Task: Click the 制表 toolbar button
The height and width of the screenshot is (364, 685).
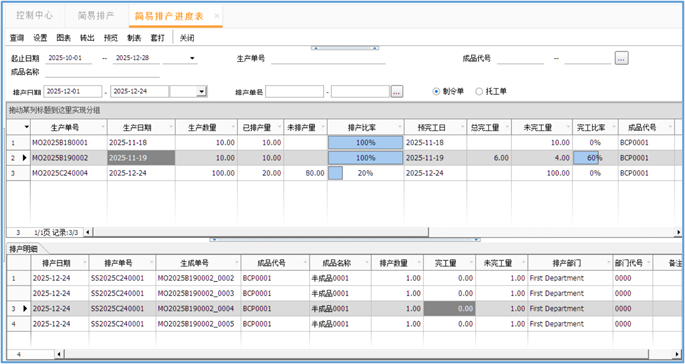Action: pyautogui.click(x=134, y=38)
